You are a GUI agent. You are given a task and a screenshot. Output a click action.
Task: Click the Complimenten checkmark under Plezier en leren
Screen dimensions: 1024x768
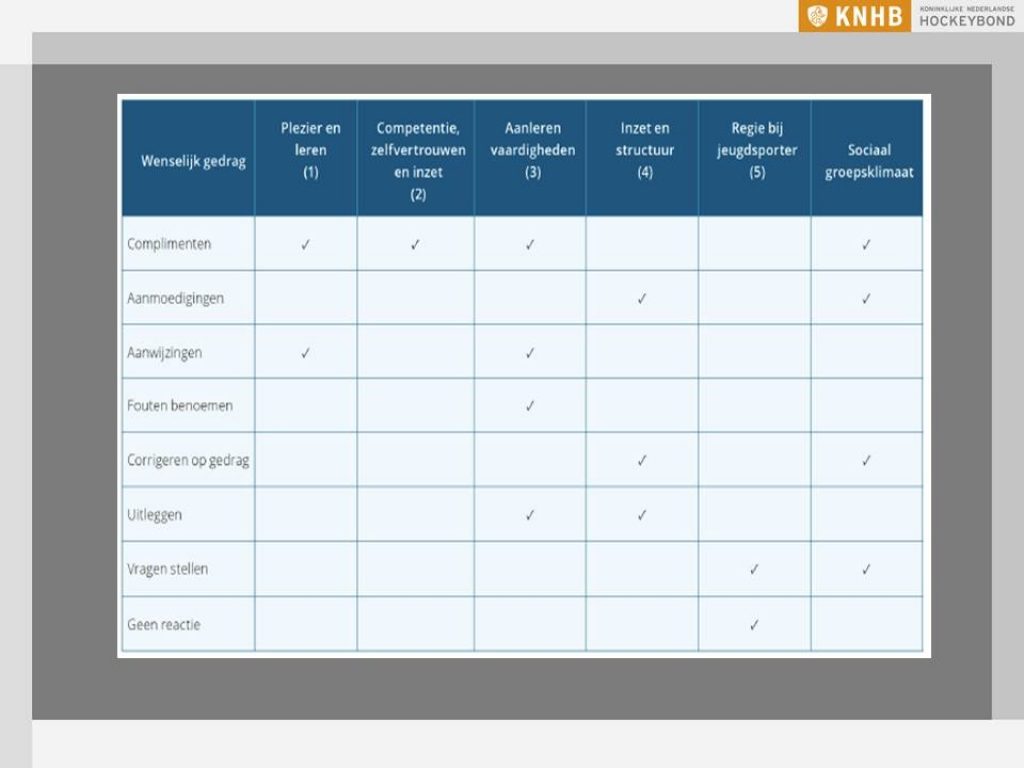tap(305, 244)
